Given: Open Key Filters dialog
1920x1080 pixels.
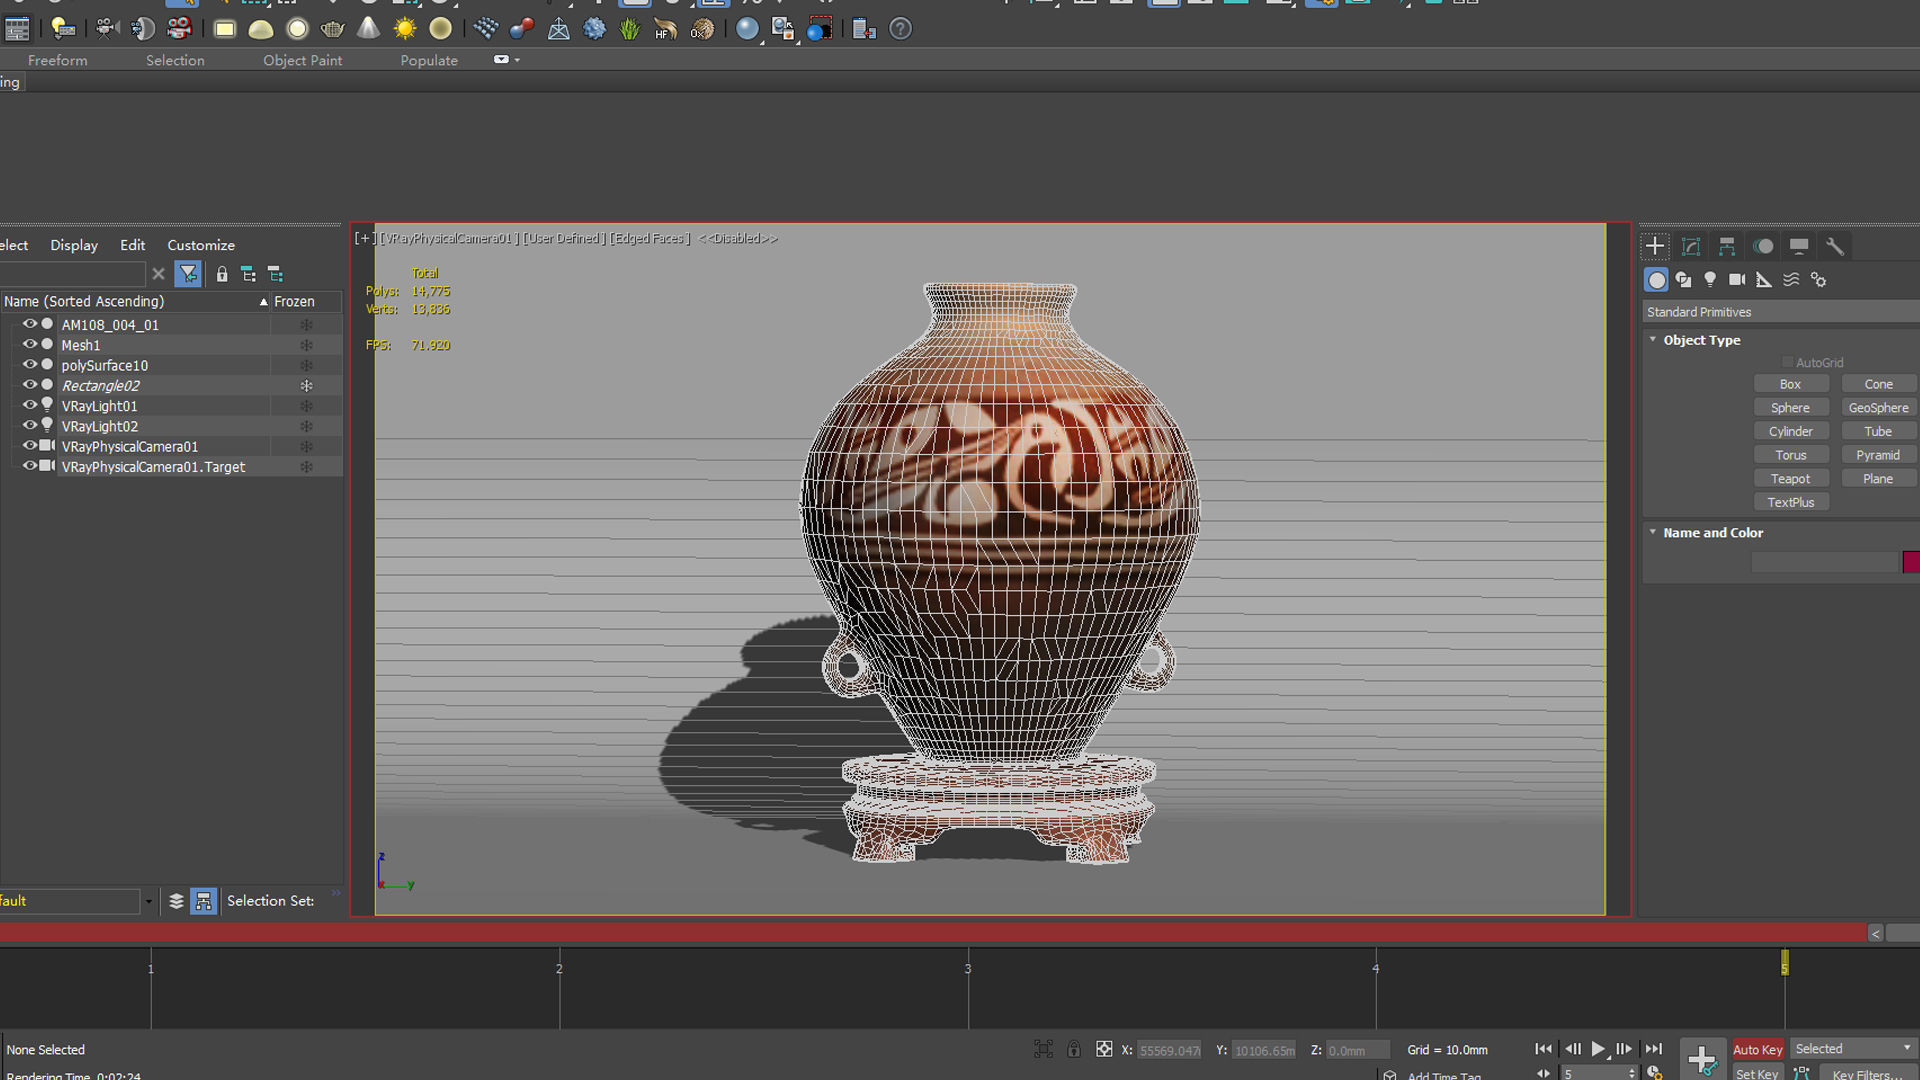Looking at the screenshot, I should [1867, 1073].
